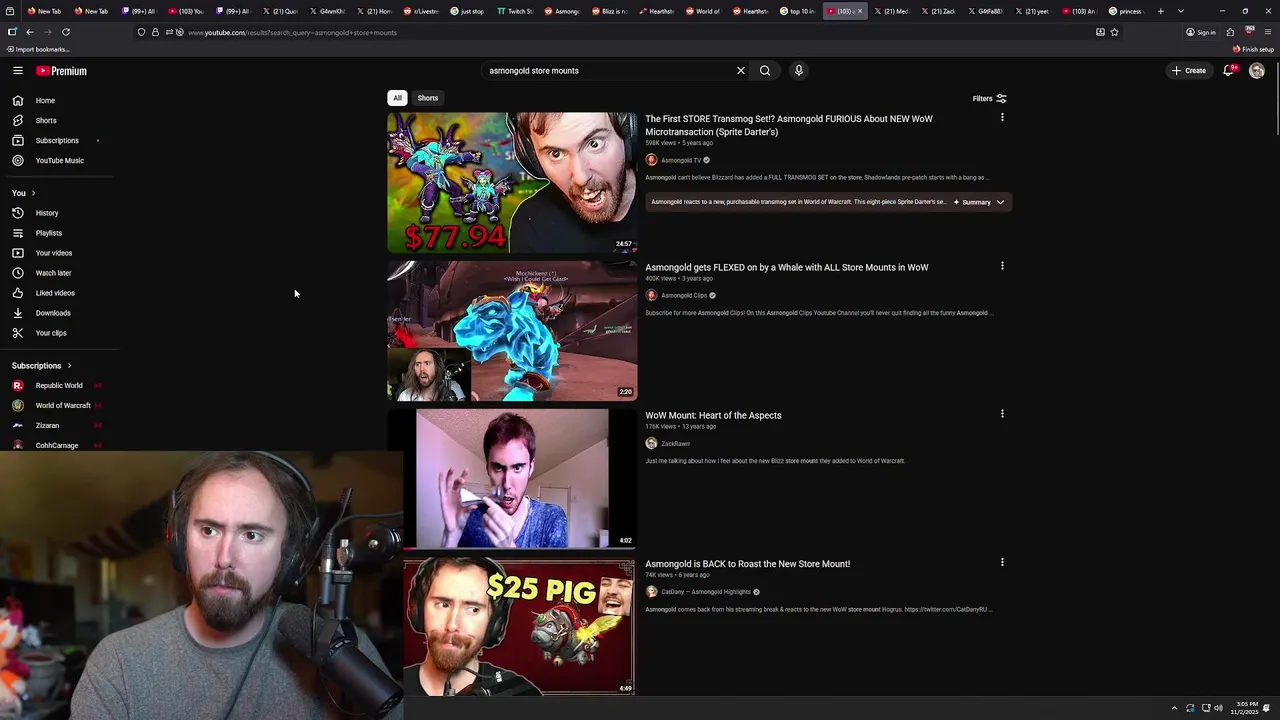Open the $77.94 Sprite Darter video thumbnail
The image size is (1280, 720).
pos(512,183)
